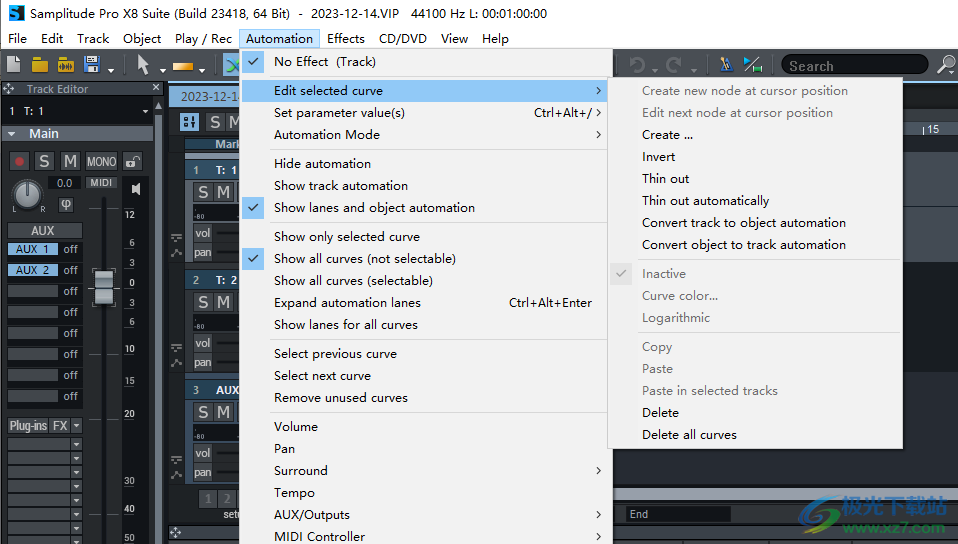Image resolution: width=958 pixels, height=544 pixels.
Task: Close the Track Editor panel
Action: (x=156, y=88)
